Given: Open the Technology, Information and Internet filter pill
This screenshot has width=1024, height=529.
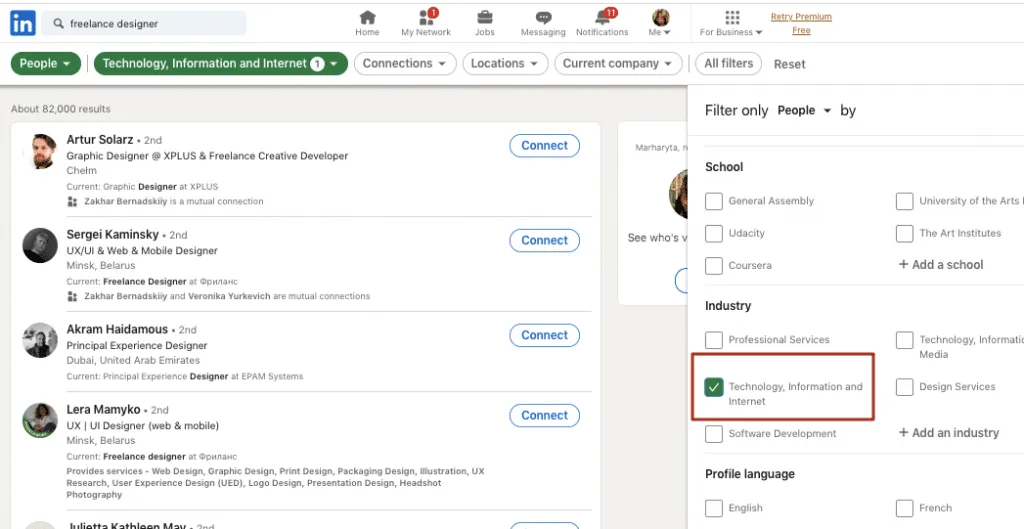Looking at the screenshot, I should [221, 63].
